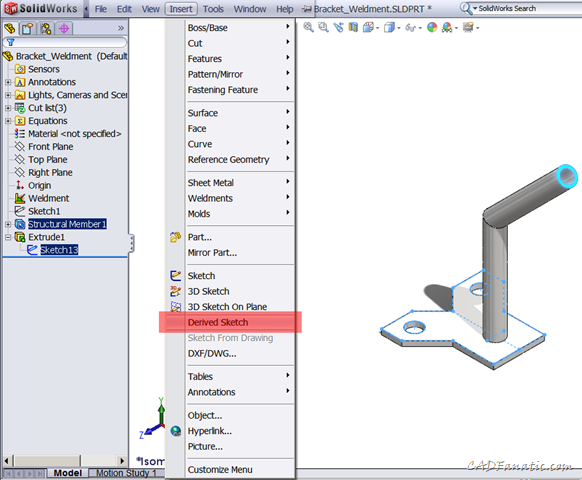Open the ConfigurationManager tab icon

[x=46, y=28]
